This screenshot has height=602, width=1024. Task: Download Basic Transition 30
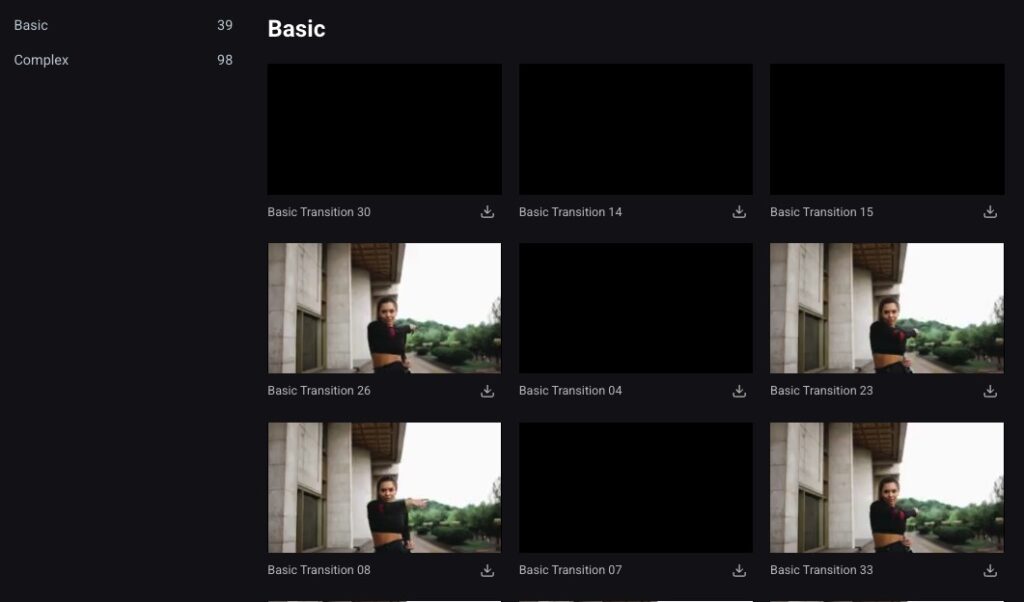point(487,212)
